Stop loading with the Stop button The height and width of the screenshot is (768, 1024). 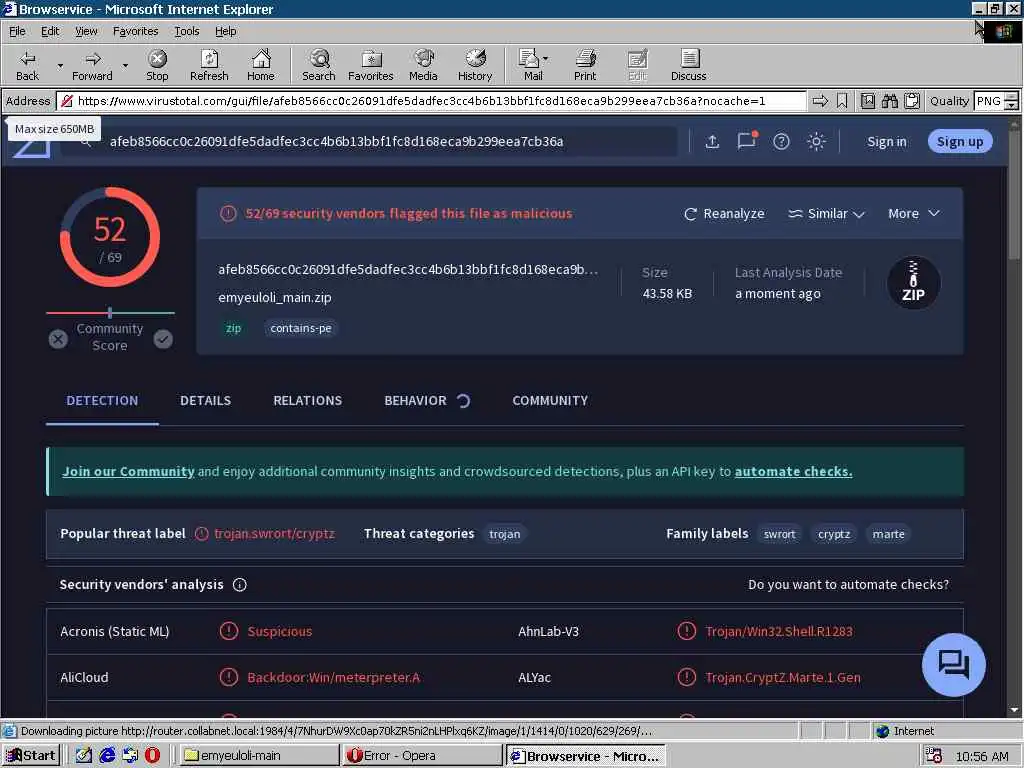pyautogui.click(x=157, y=65)
